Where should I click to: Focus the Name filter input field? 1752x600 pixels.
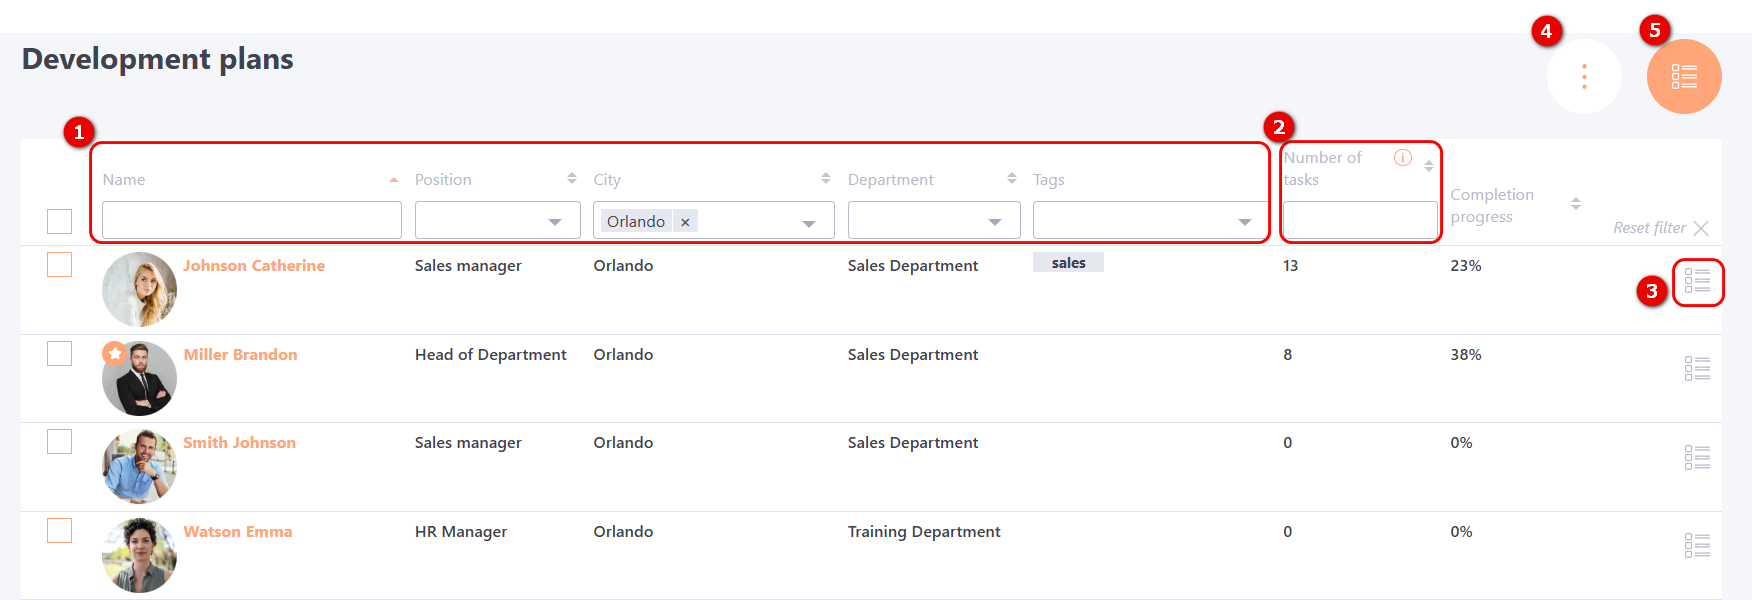click(251, 221)
